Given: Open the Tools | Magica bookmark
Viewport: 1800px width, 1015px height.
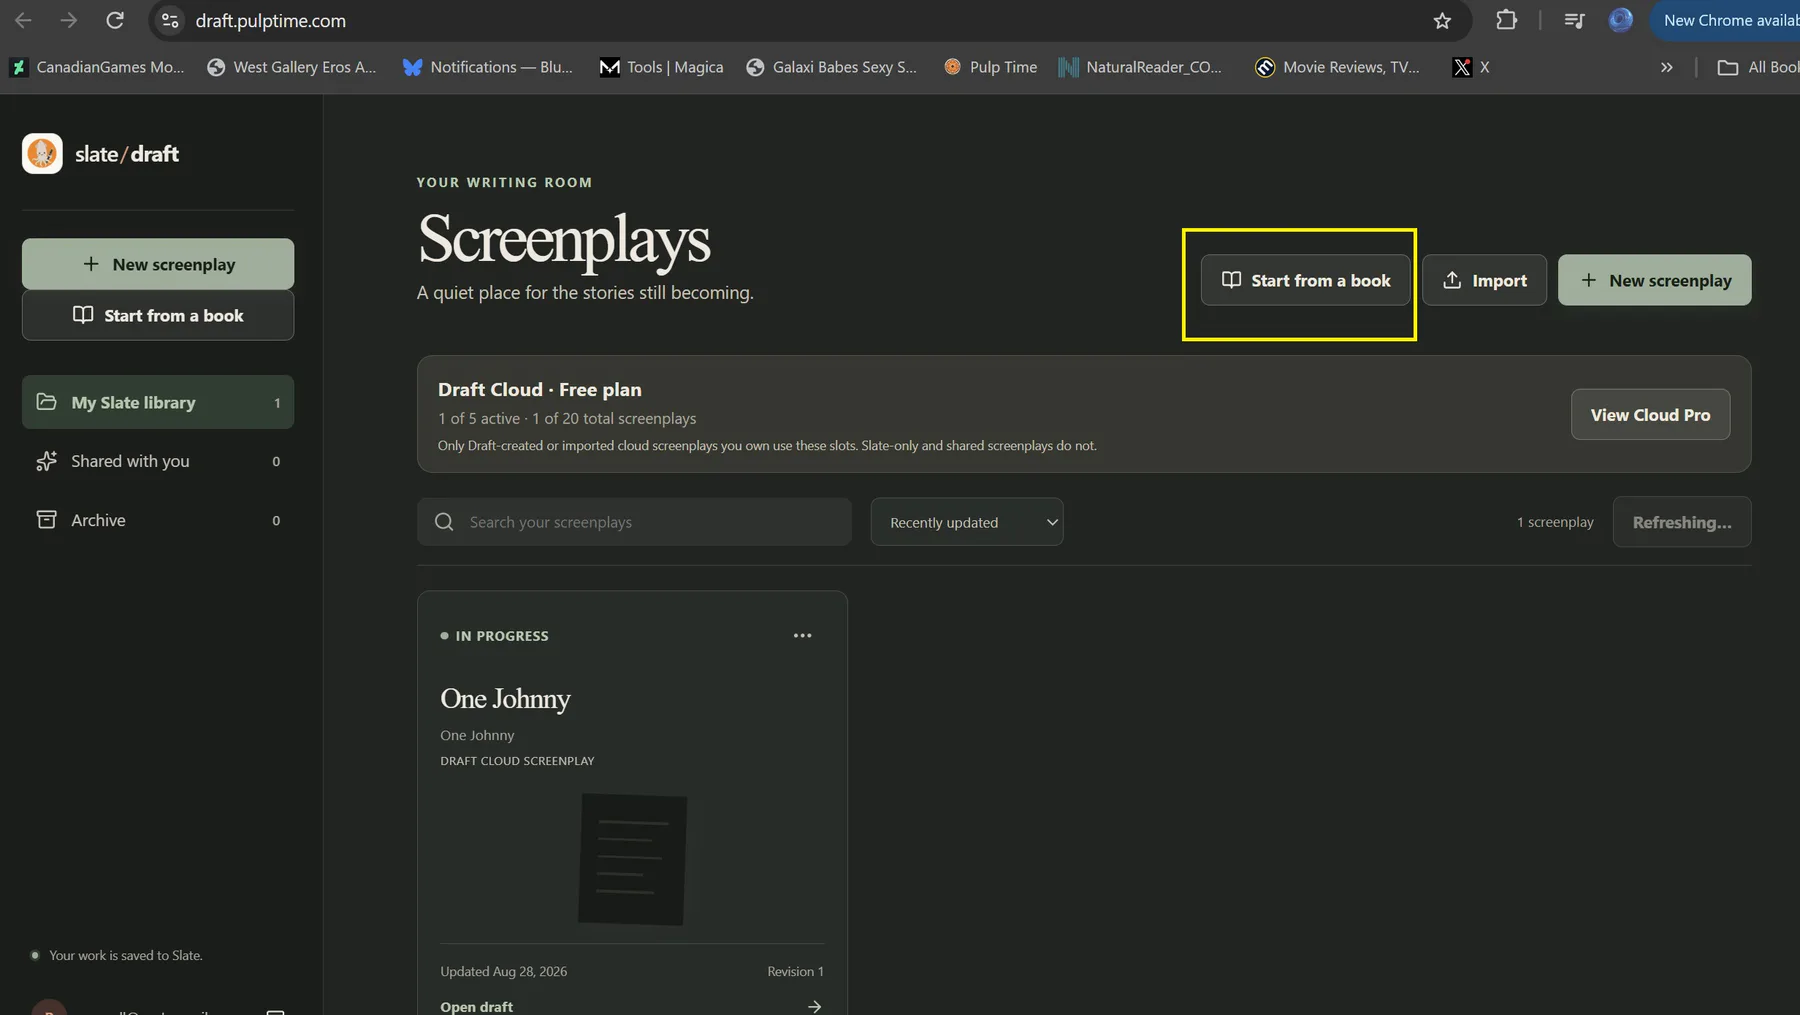Looking at the screenshot, I should [x=661, y=67].
